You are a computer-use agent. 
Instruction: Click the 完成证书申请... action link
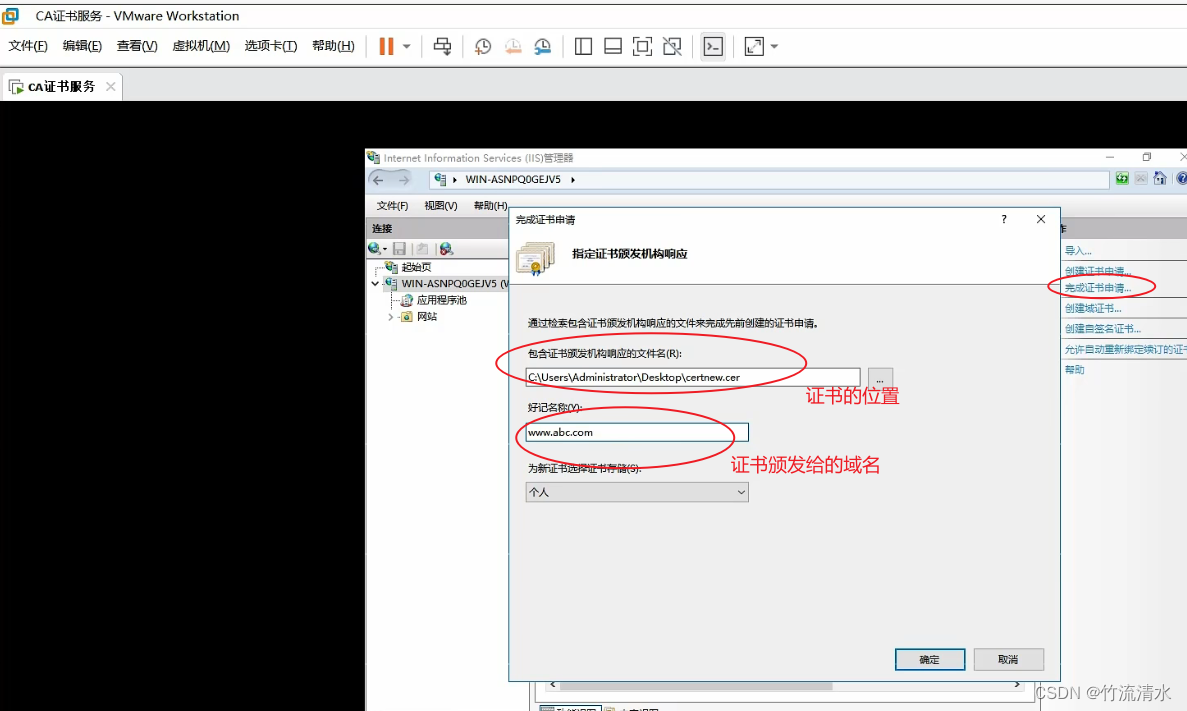tap(1098, 288)
